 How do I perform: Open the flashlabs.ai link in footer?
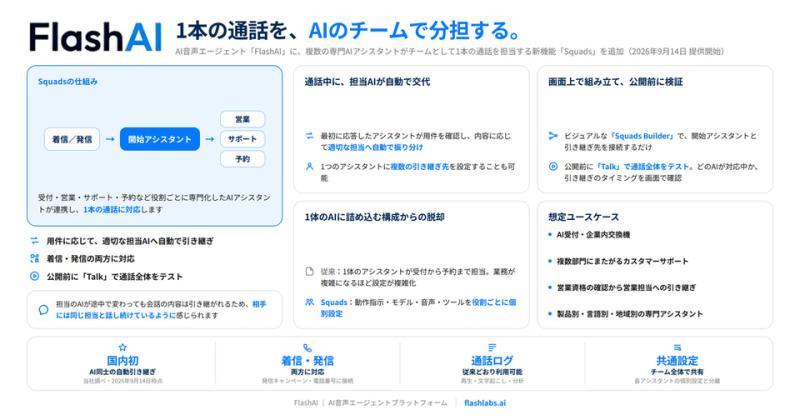pos(485,403)
